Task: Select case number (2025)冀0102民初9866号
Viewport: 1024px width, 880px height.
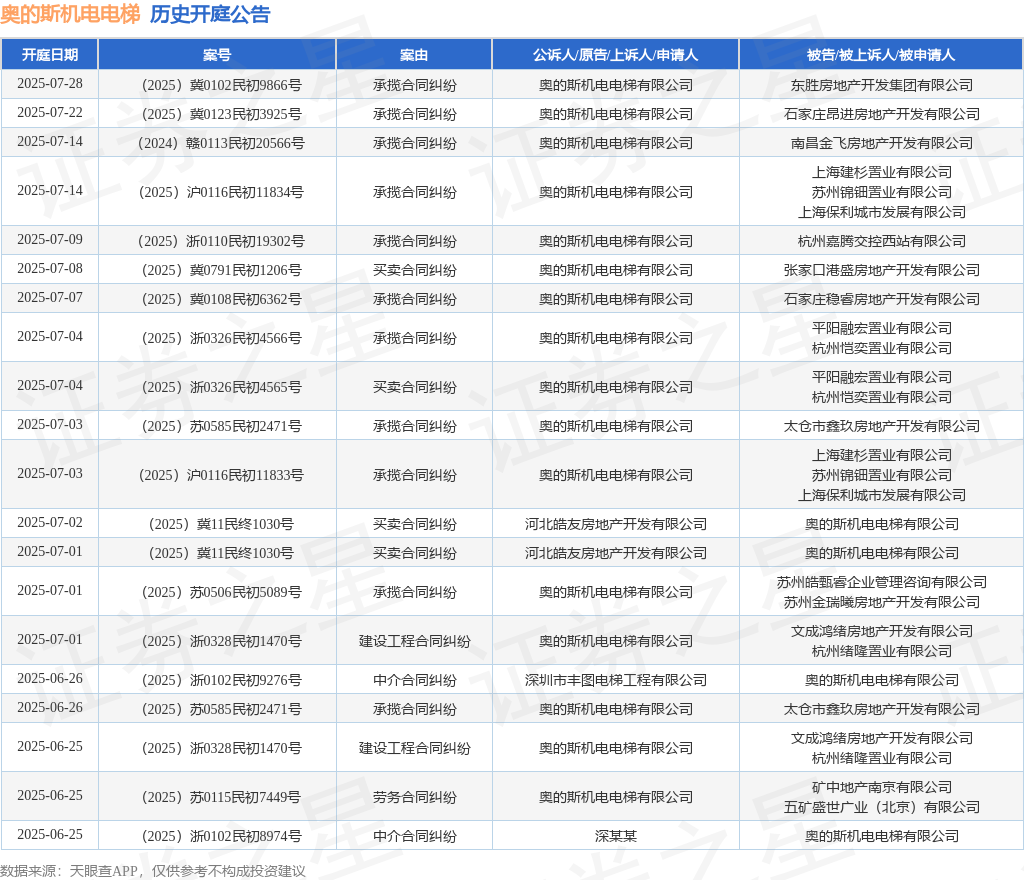Action: pyautogui.click(x=221, y=86)
